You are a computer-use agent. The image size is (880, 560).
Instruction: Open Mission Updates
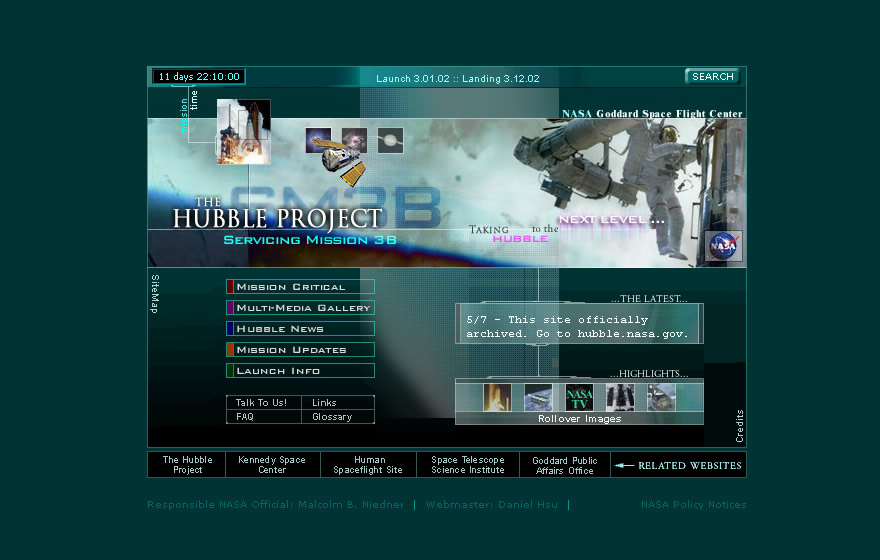[x=300, y=350]
